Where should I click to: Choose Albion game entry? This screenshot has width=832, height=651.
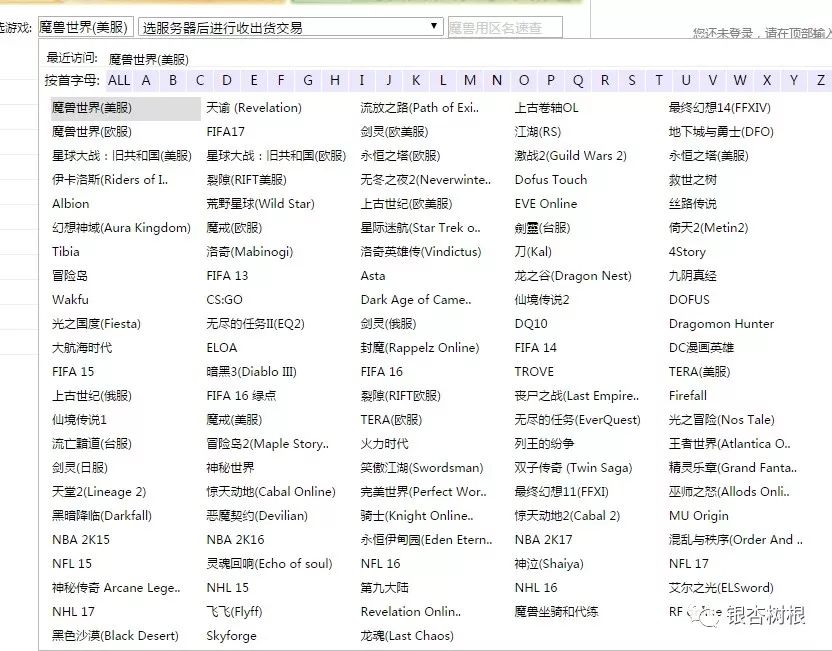click(71, 204)
